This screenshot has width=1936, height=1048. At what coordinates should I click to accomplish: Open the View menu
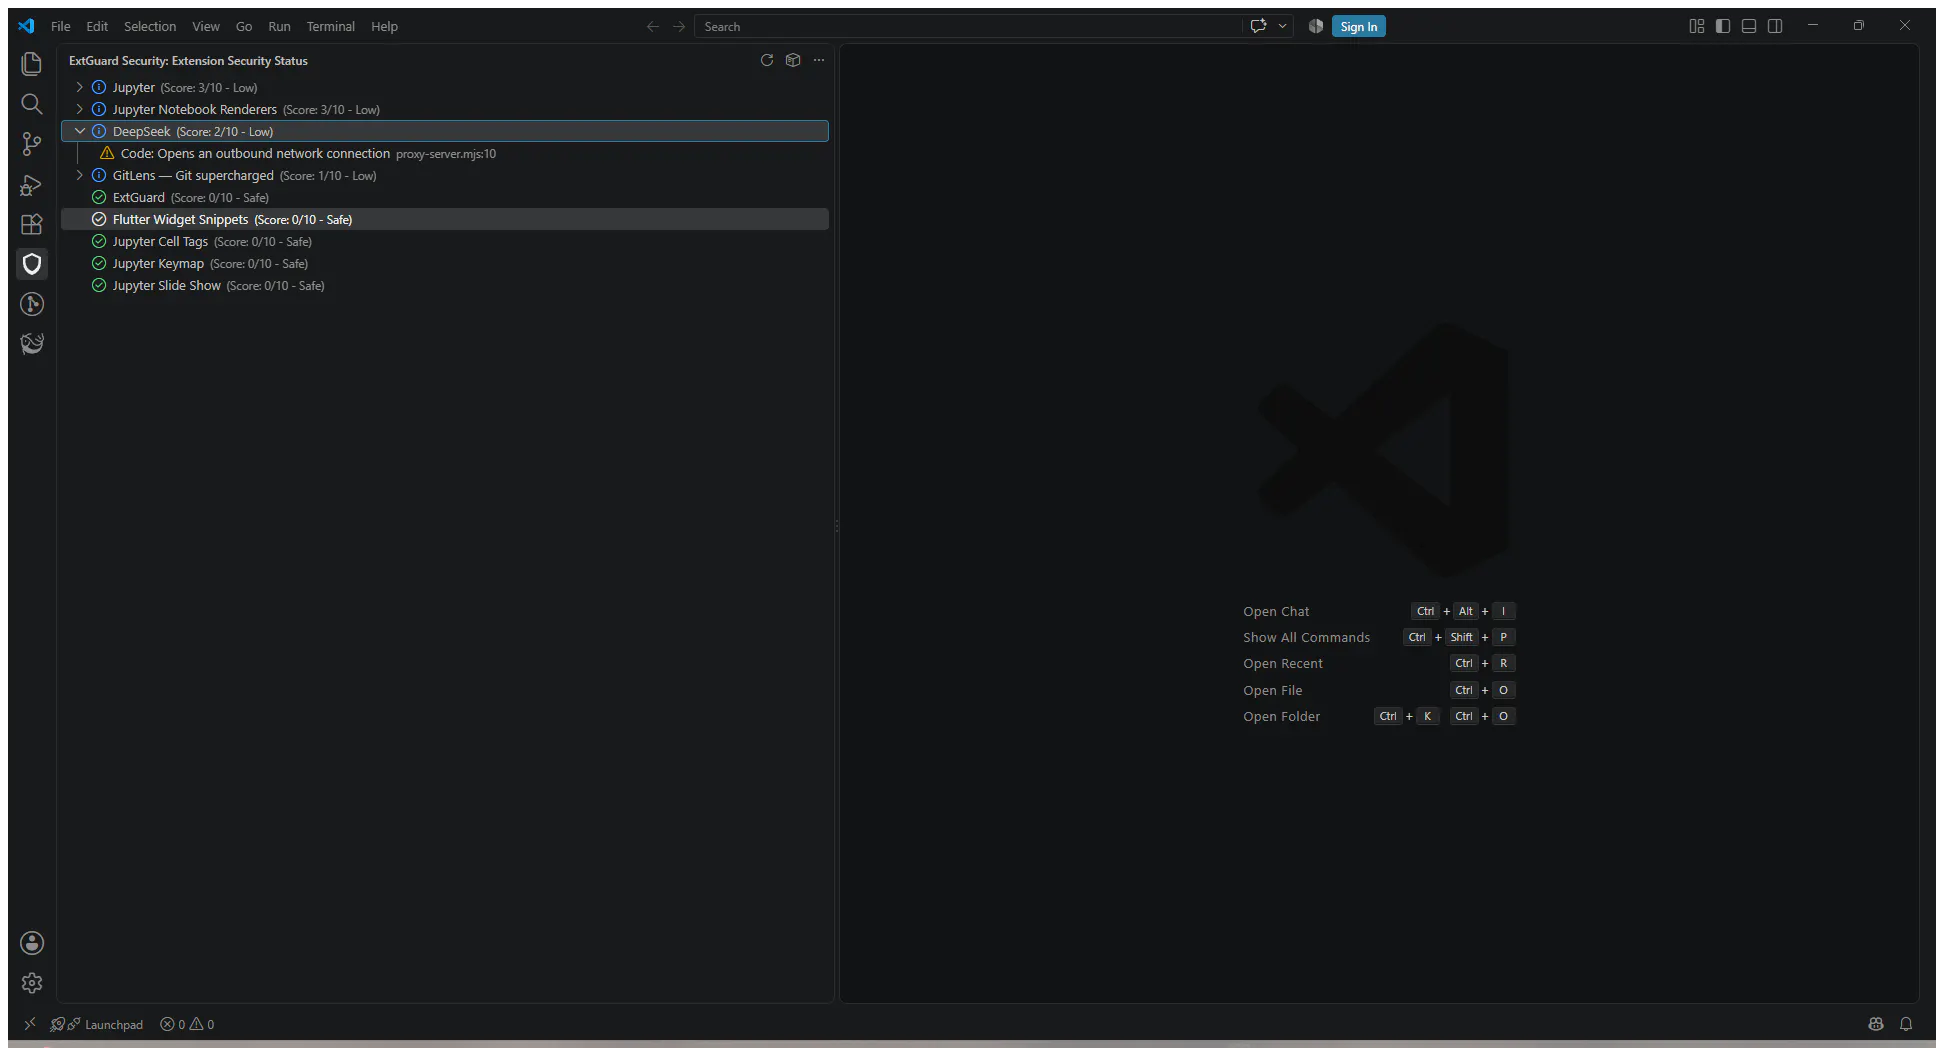tap(206, 26)
